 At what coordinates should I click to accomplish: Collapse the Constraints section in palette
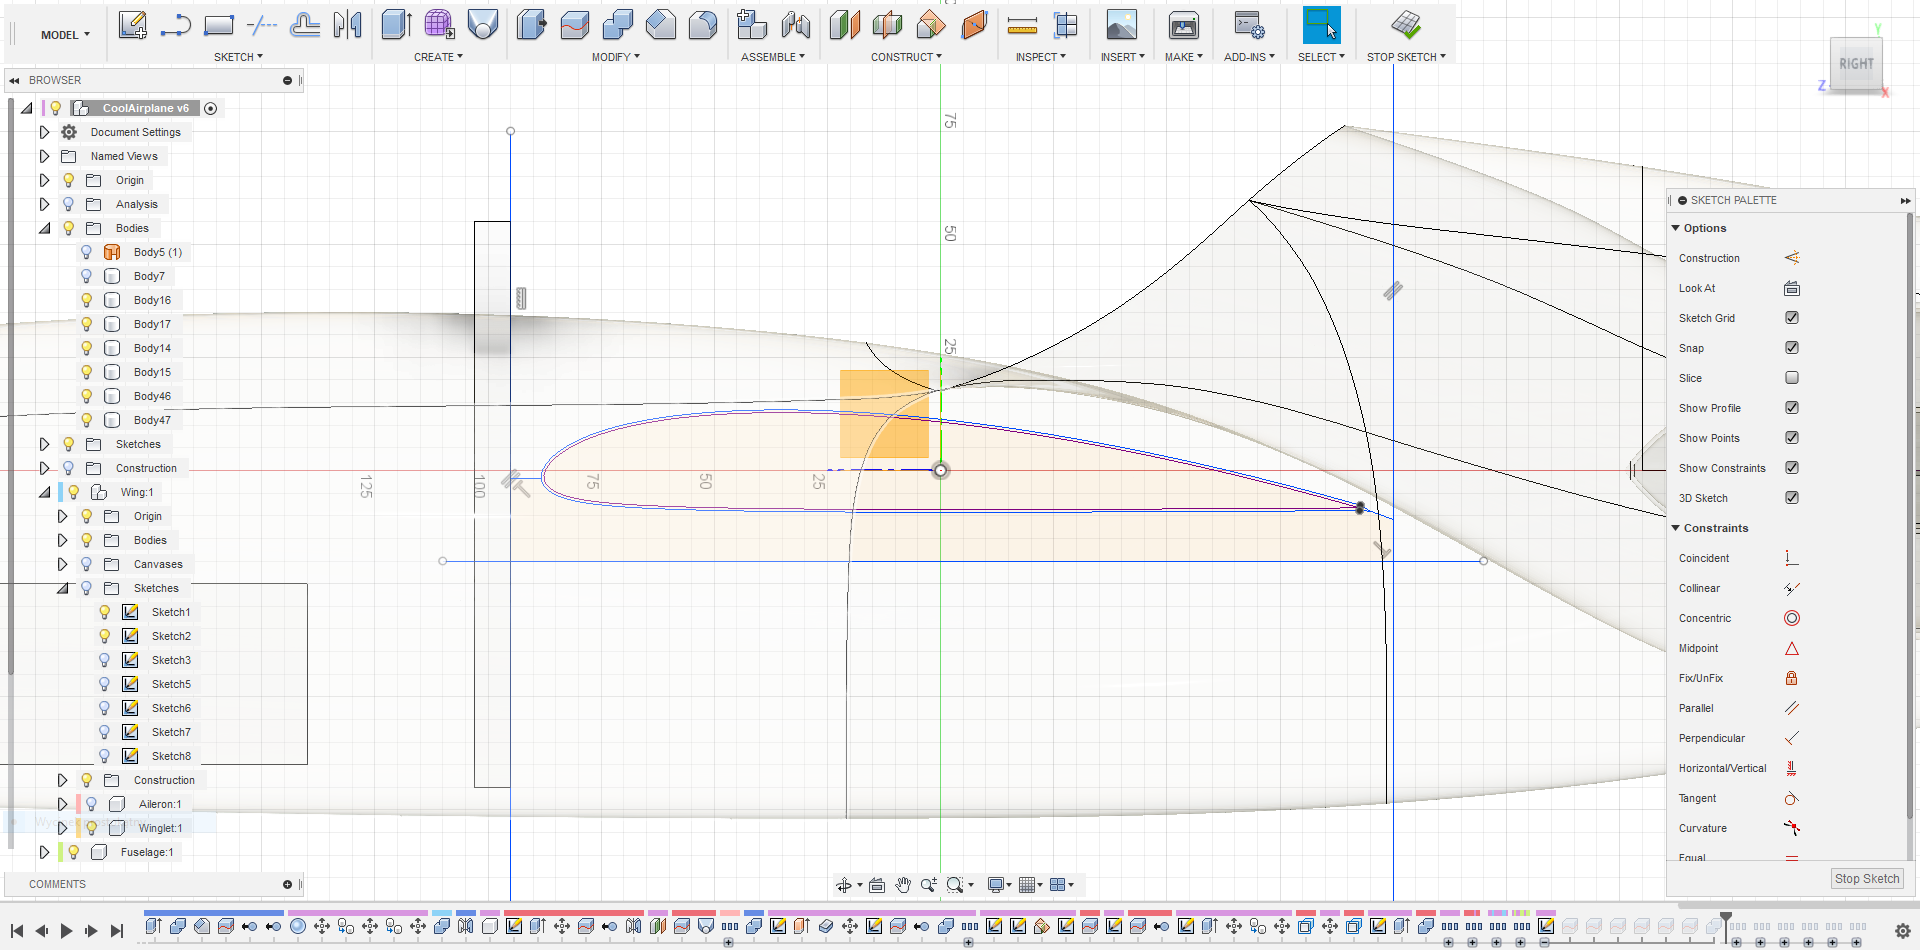(1676, 528)
